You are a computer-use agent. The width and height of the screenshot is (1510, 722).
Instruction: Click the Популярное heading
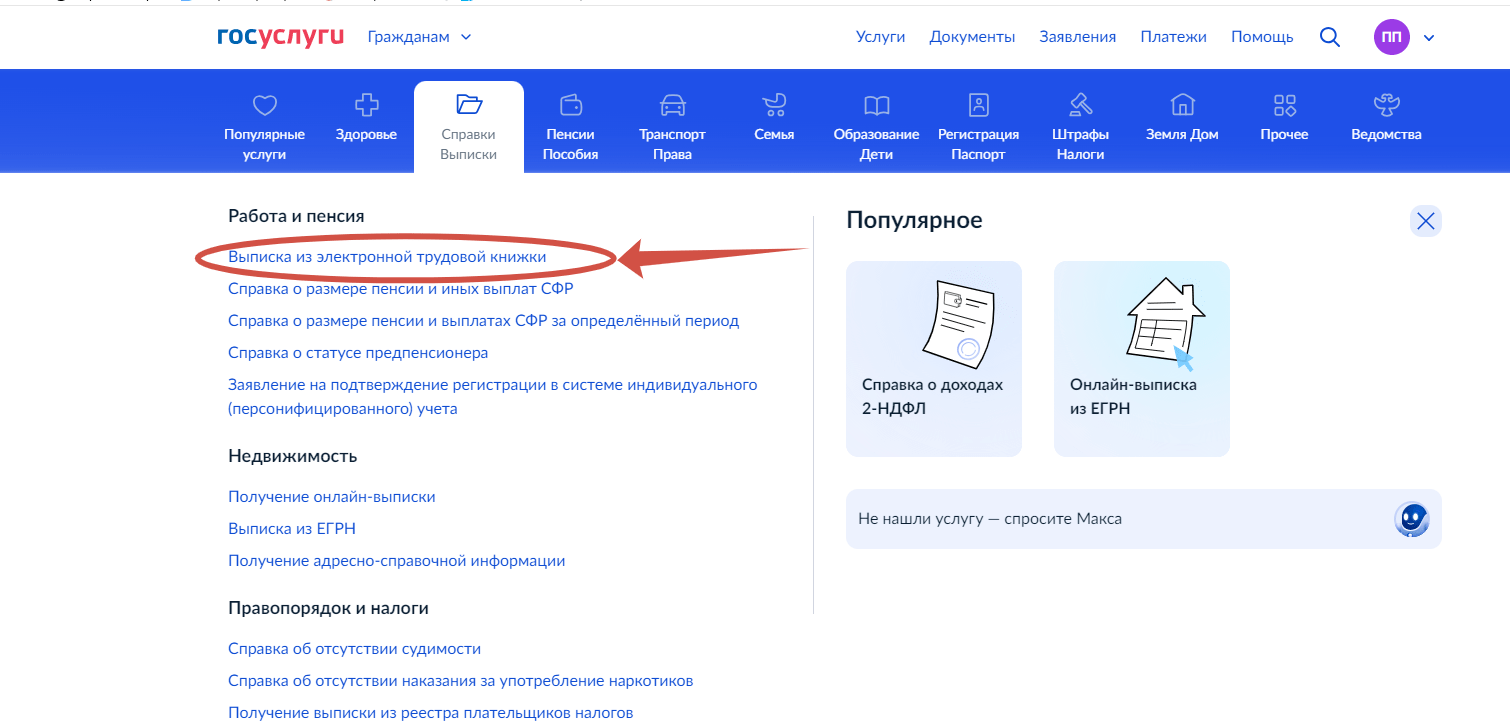(914, 220)
